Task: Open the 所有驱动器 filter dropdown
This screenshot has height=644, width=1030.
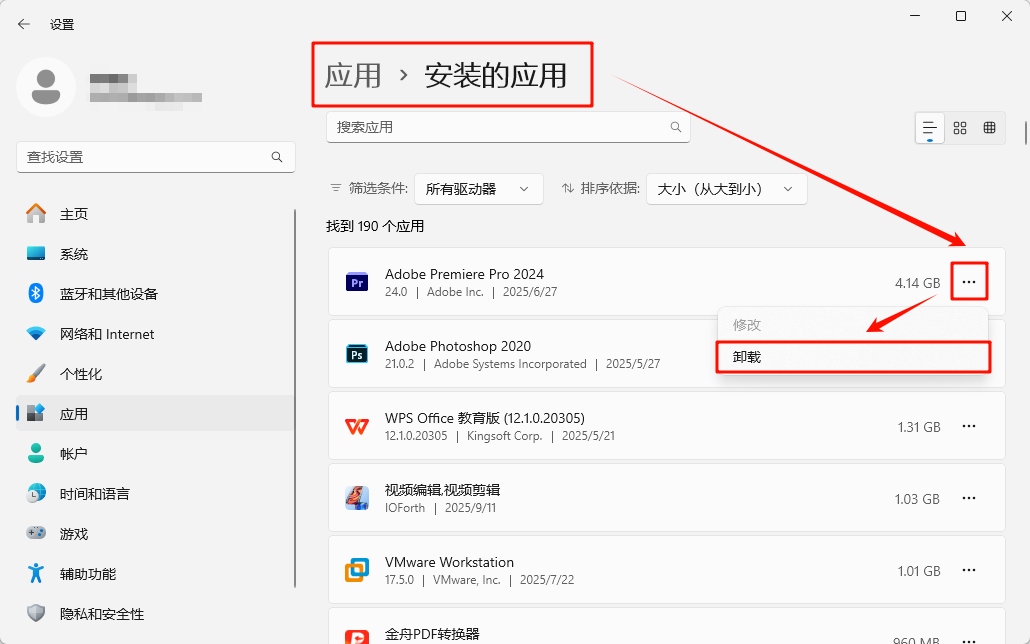Action: tap(479, 189)
